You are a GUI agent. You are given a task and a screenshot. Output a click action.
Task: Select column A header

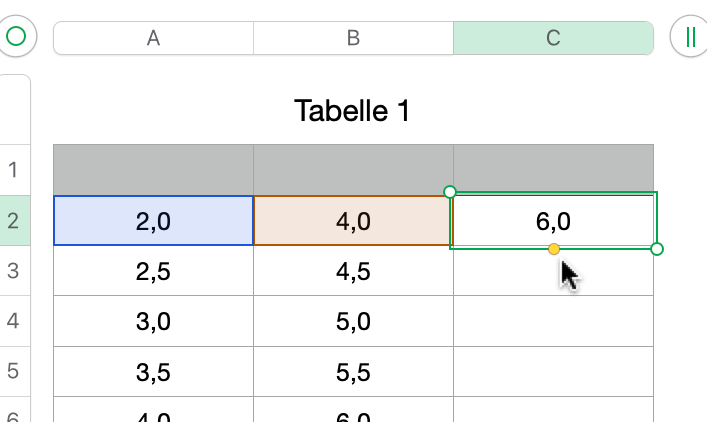click(x=153, y=38)
